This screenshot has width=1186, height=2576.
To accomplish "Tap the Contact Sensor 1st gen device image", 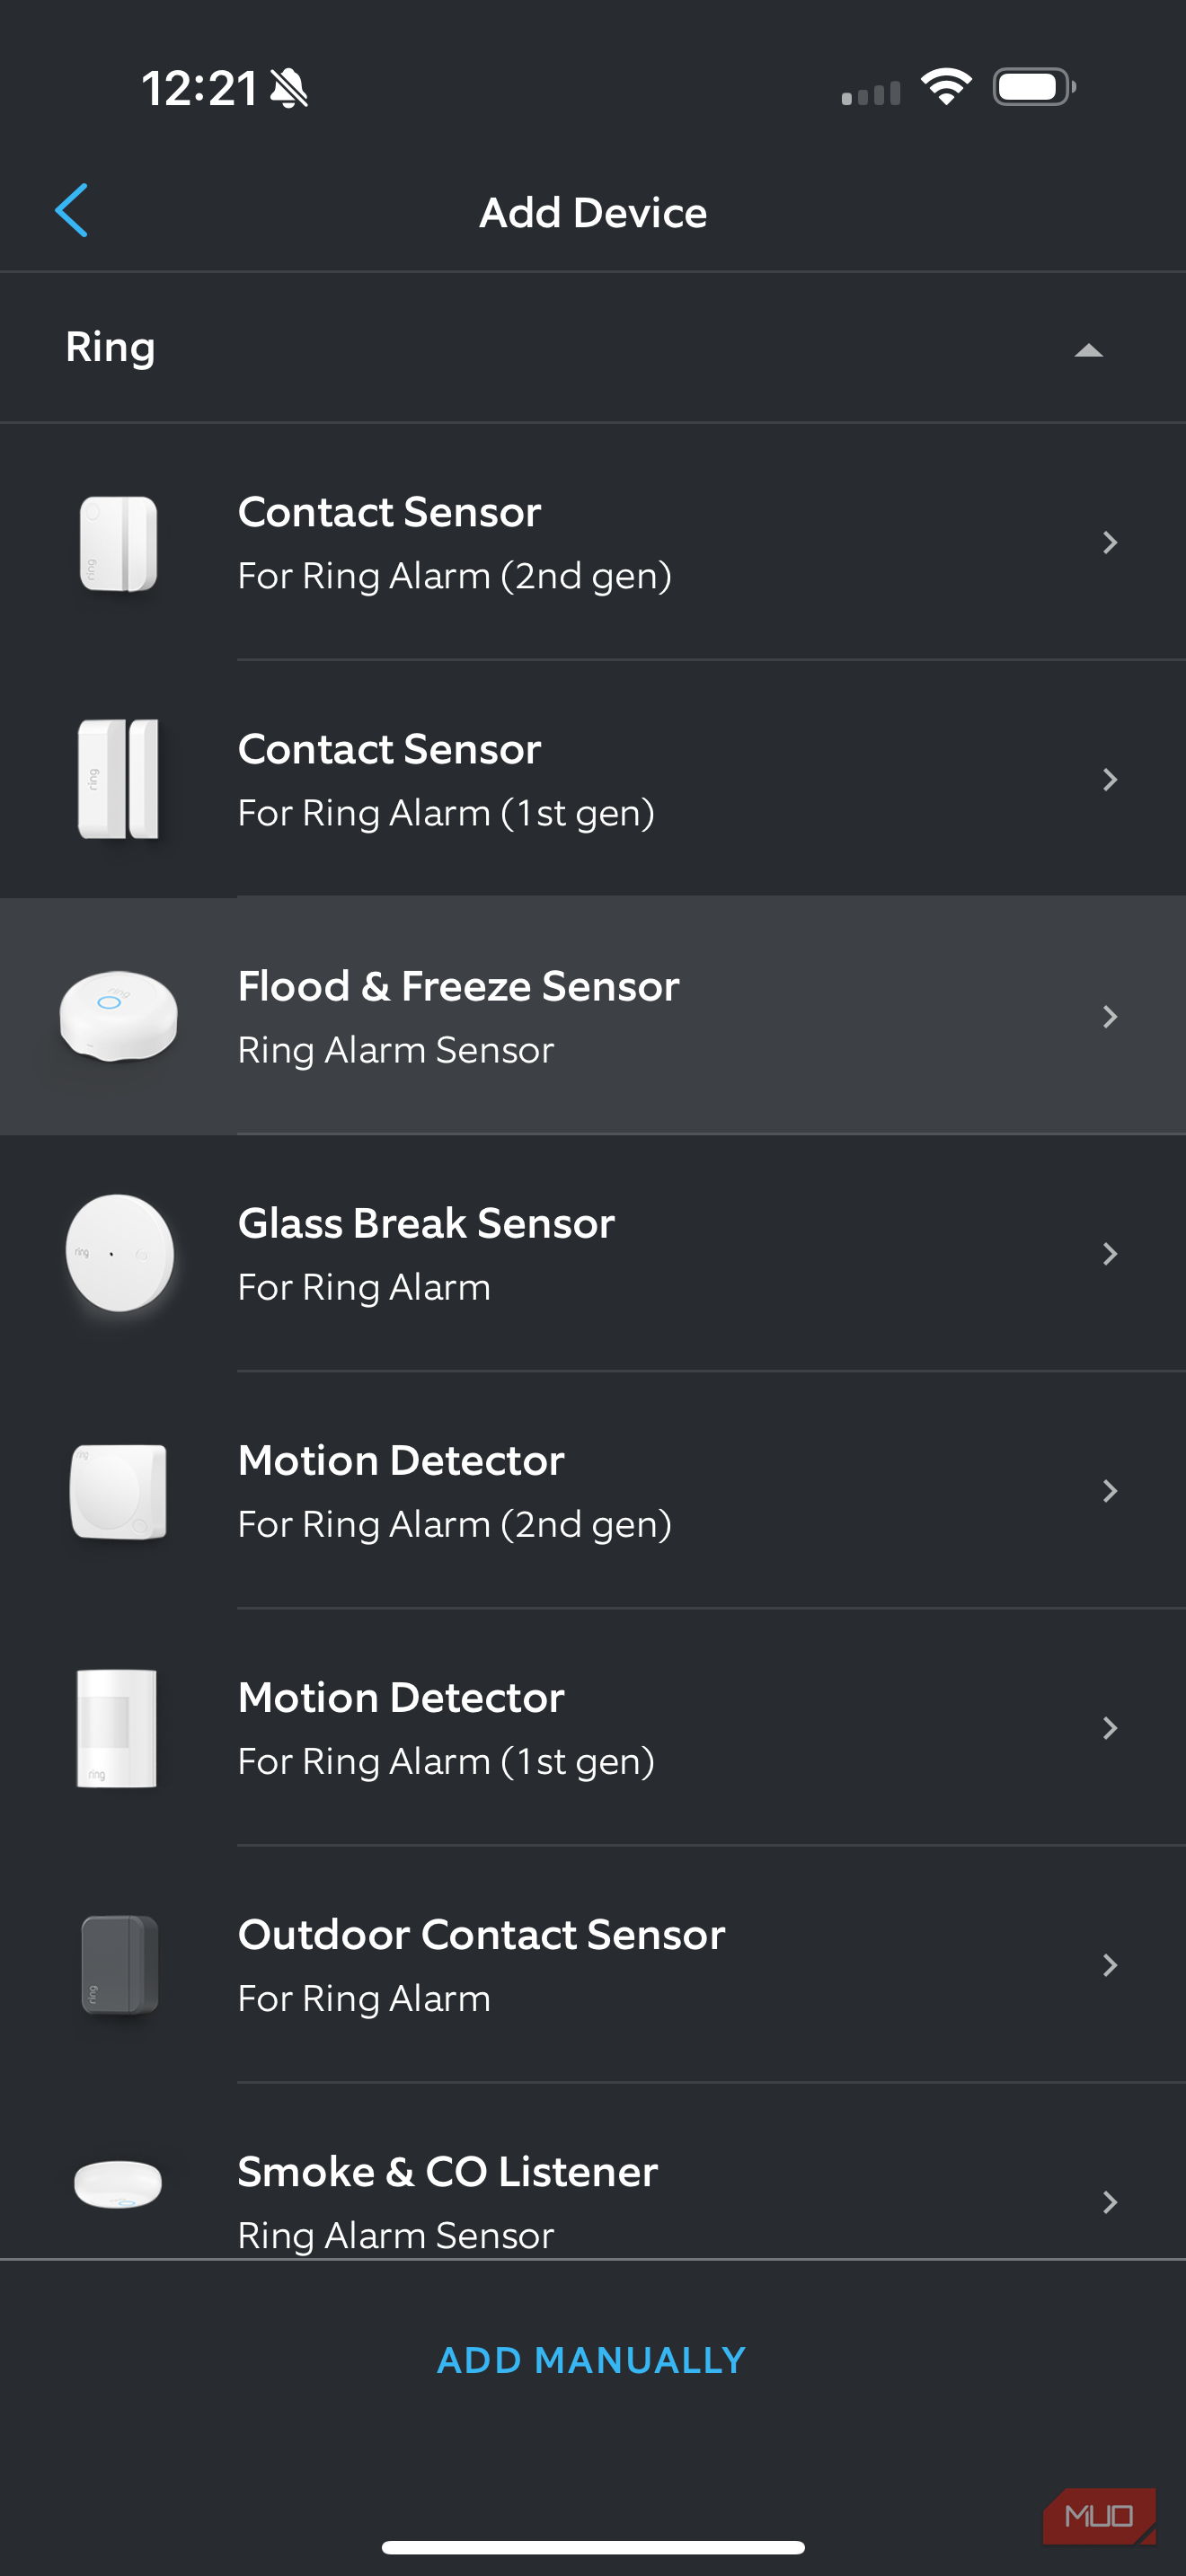I will 118,780.
